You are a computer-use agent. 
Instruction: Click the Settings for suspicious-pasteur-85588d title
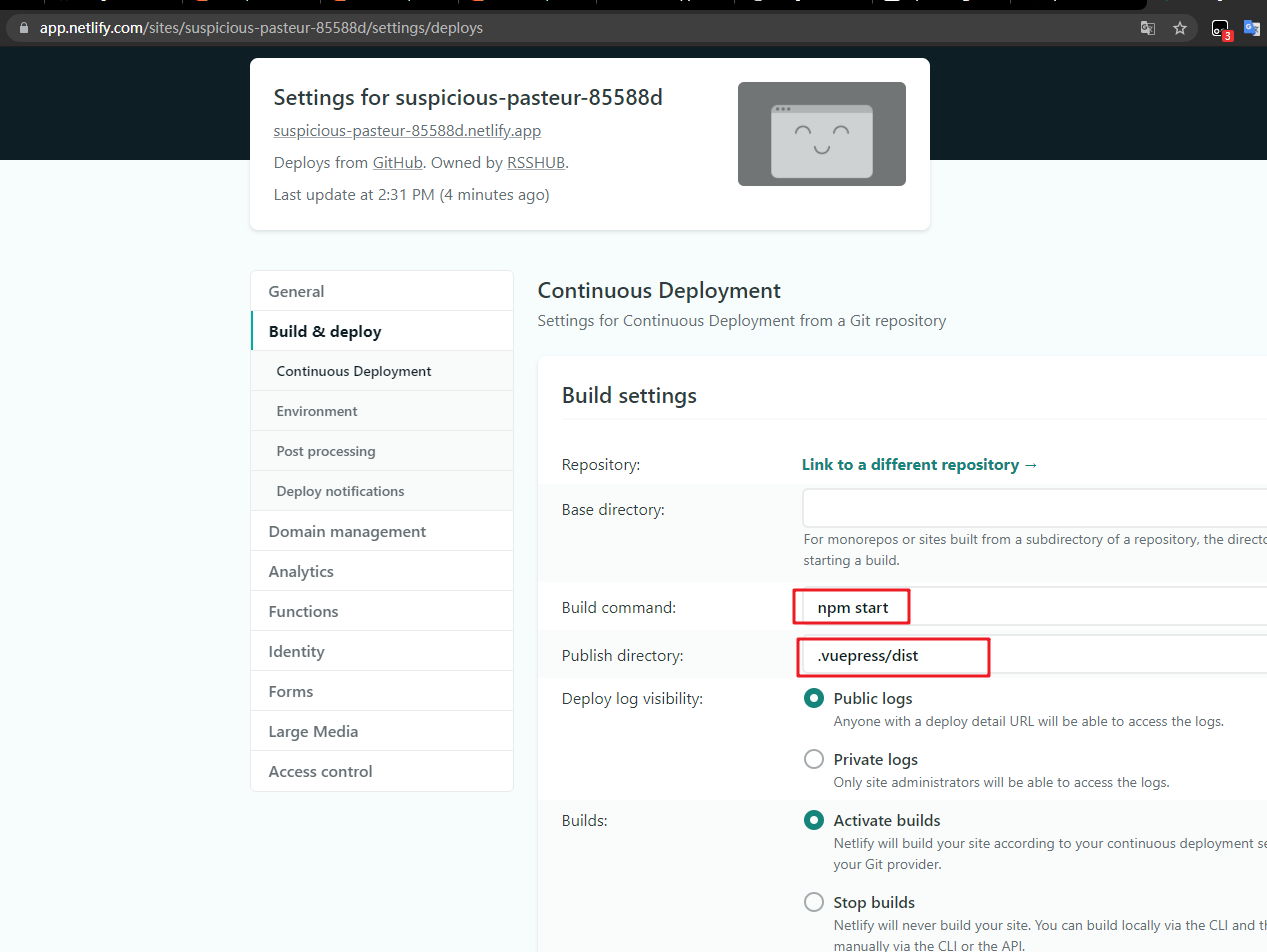point(468,97)
